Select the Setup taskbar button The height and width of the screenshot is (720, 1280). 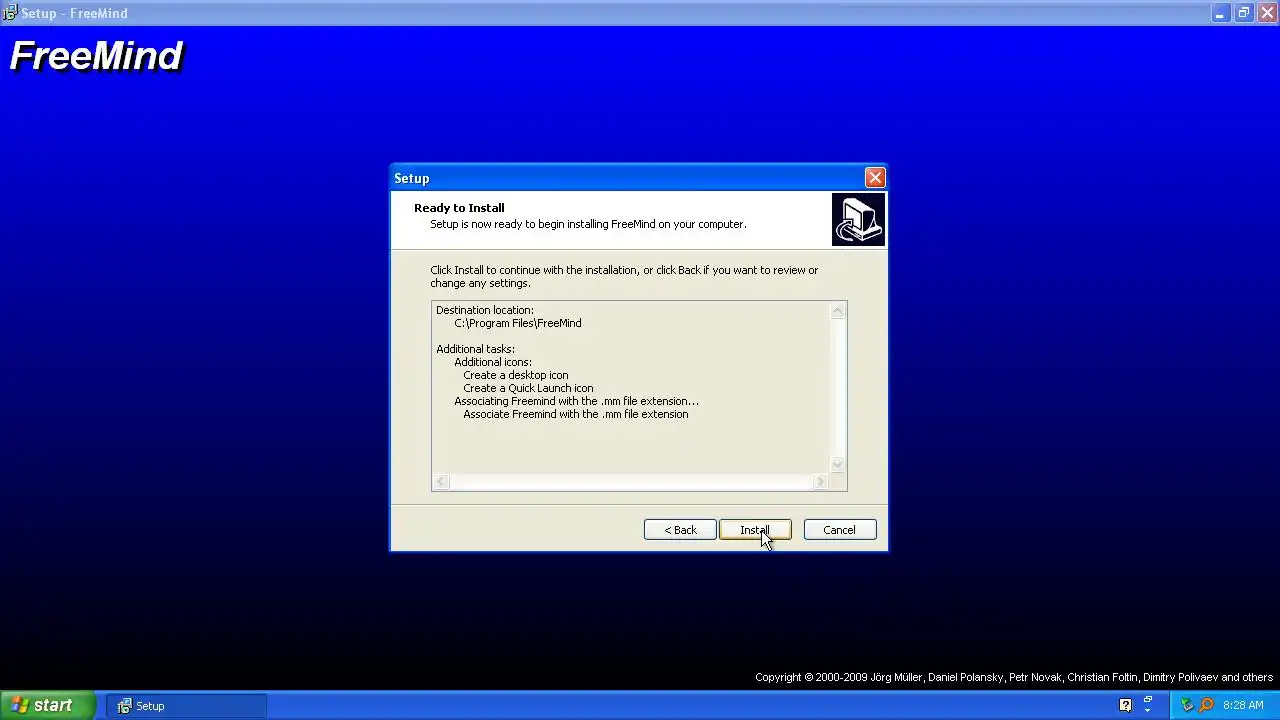[188, 706]
